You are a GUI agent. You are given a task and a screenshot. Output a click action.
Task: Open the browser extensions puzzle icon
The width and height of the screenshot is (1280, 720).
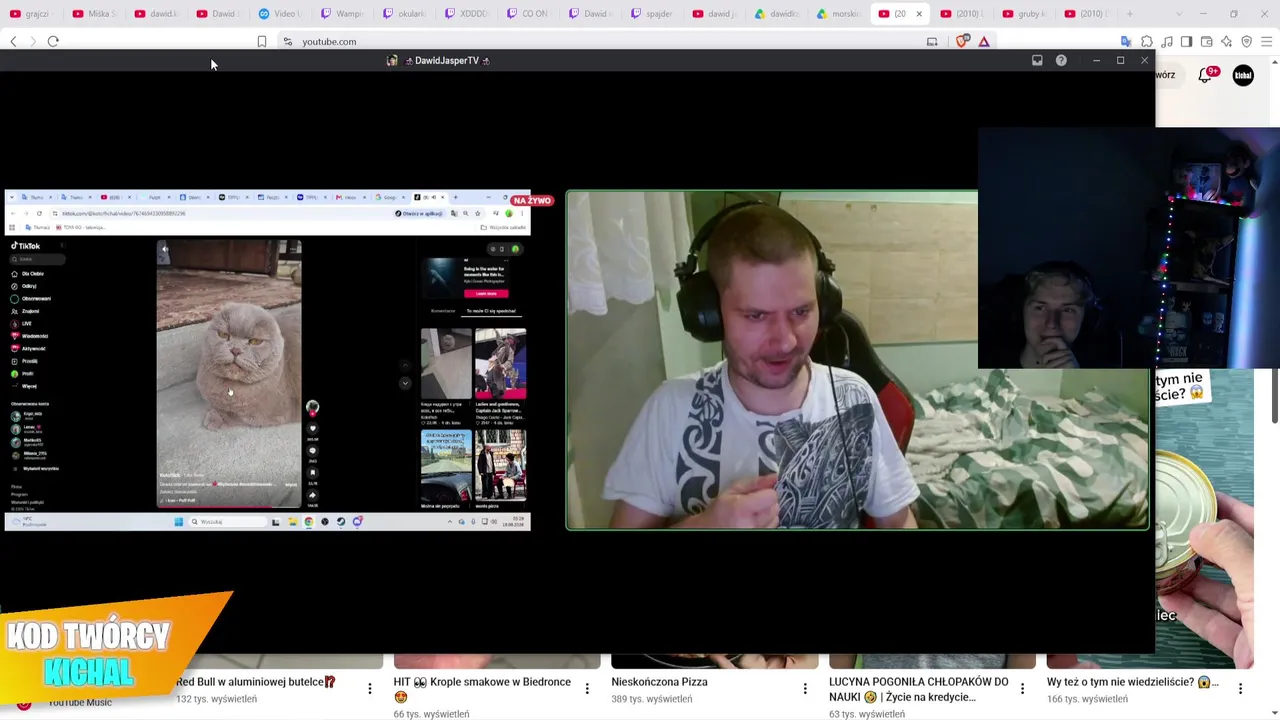(x=1146, y=41)
